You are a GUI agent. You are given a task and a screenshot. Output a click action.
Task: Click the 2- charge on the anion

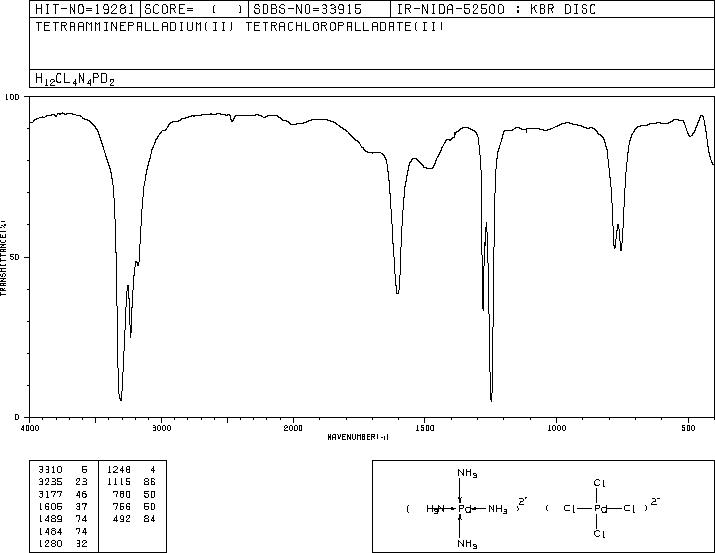pyautogui.click(x=656, y=501)
